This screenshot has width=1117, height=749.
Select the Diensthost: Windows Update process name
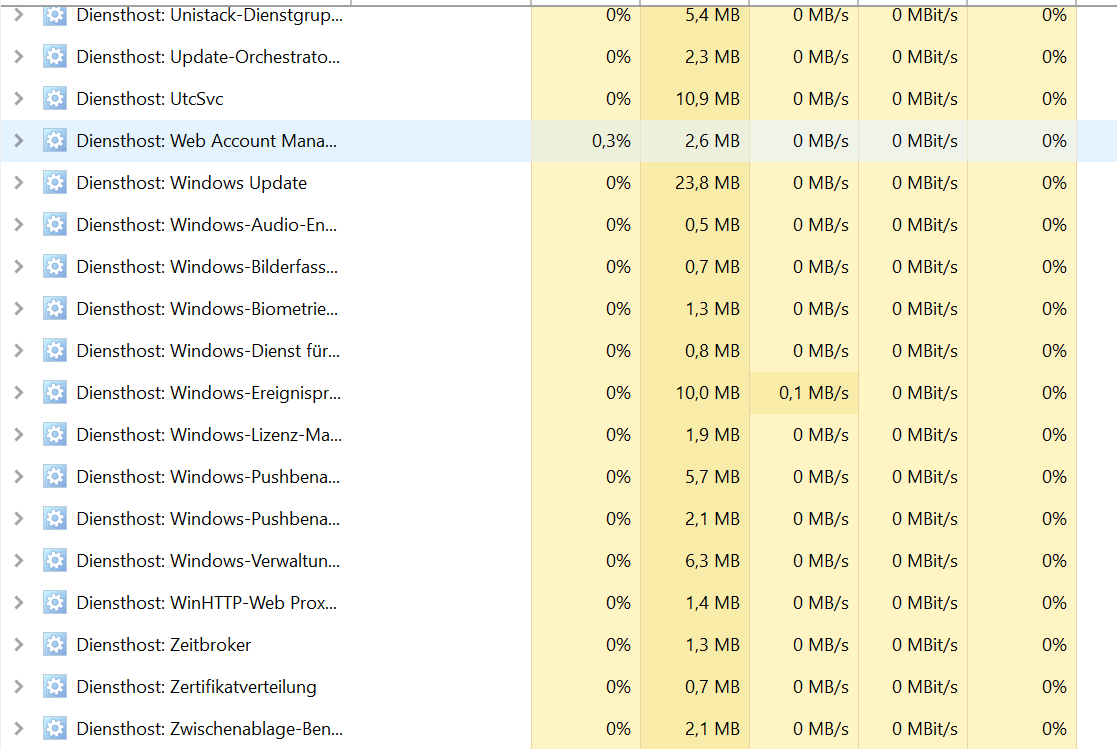click(x=192, y=183)
